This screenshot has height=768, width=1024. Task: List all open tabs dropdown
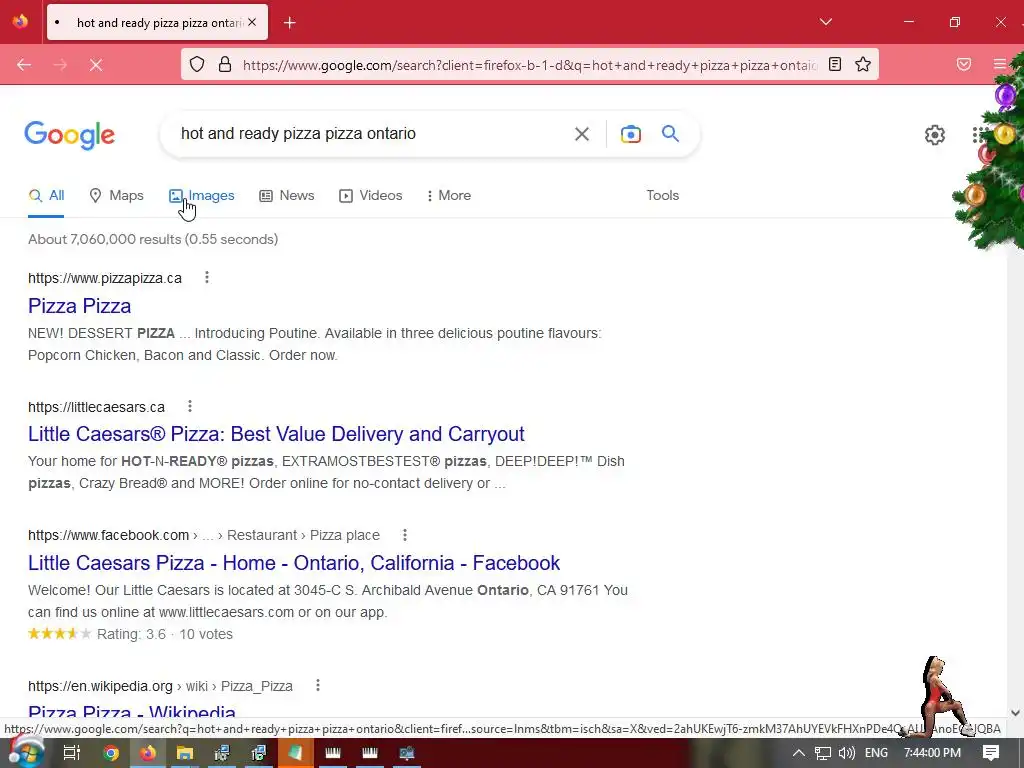coord(825,22)
